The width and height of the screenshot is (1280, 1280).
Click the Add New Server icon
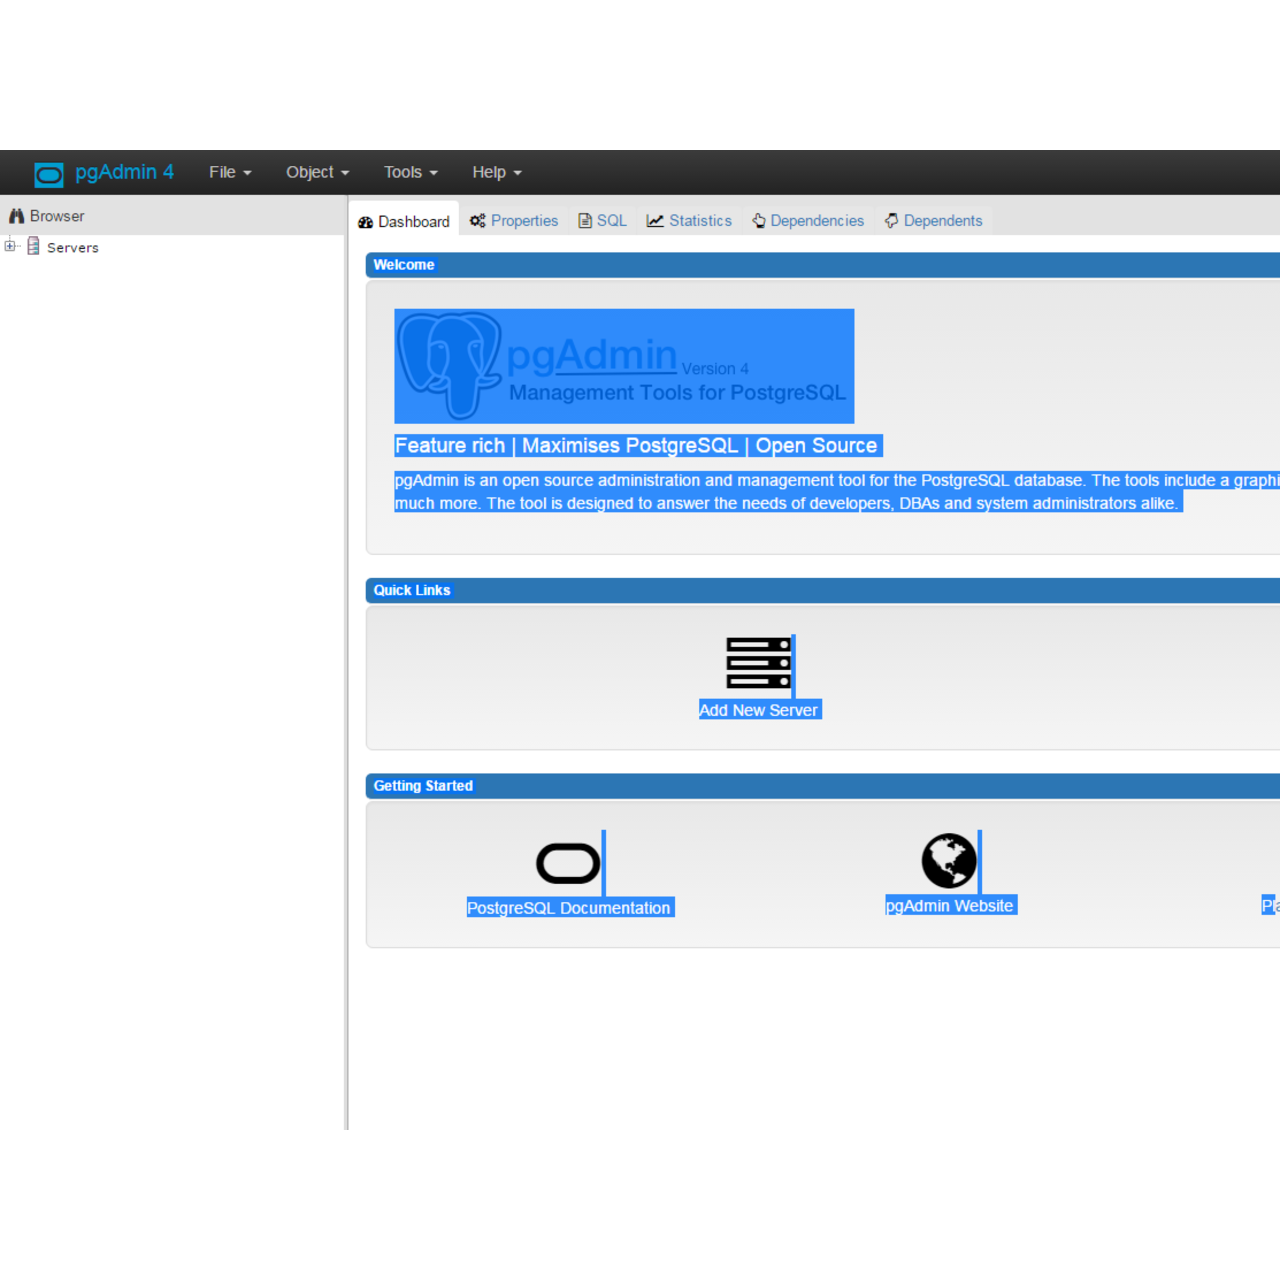point(757,663)
